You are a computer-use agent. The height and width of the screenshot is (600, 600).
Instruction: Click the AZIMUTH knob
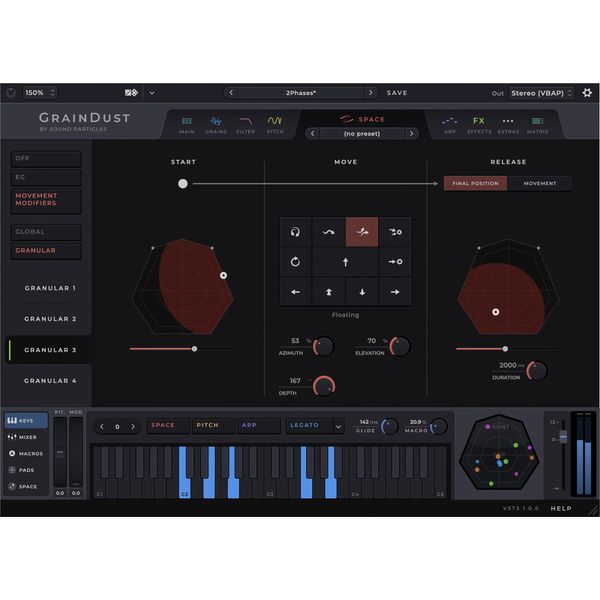tap(324, 347)
